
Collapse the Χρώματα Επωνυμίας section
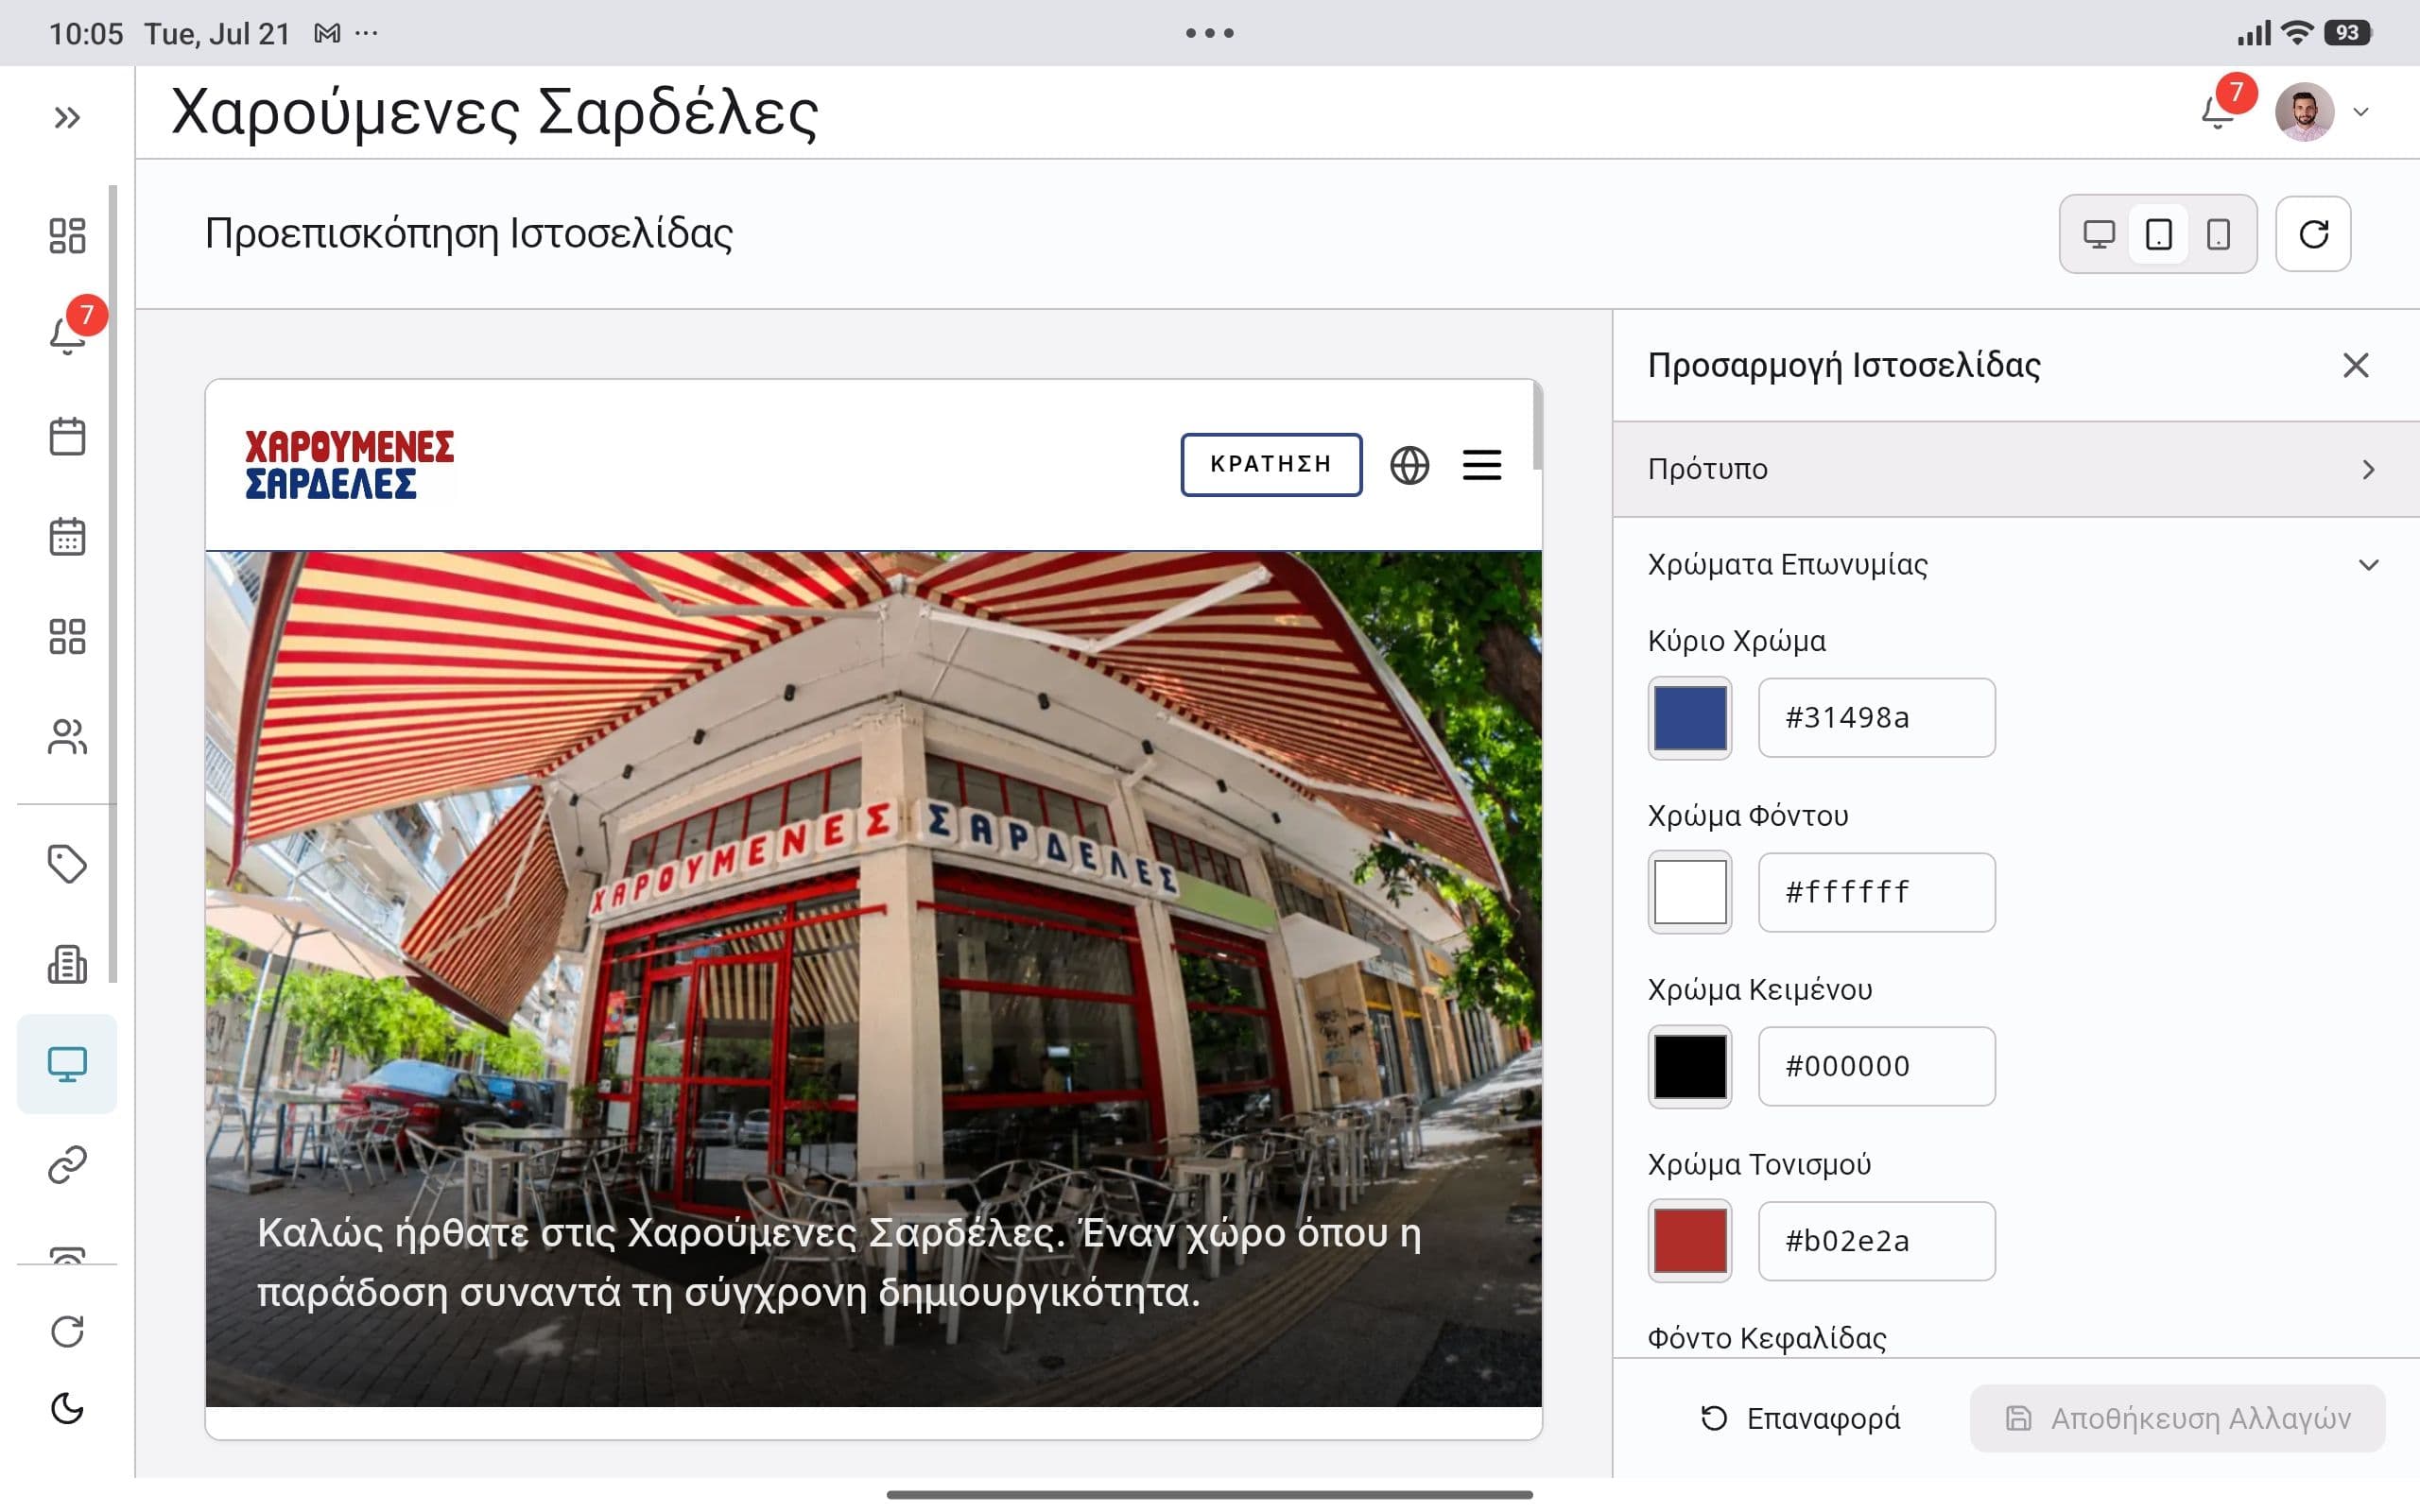click(x=2016, y=564)
